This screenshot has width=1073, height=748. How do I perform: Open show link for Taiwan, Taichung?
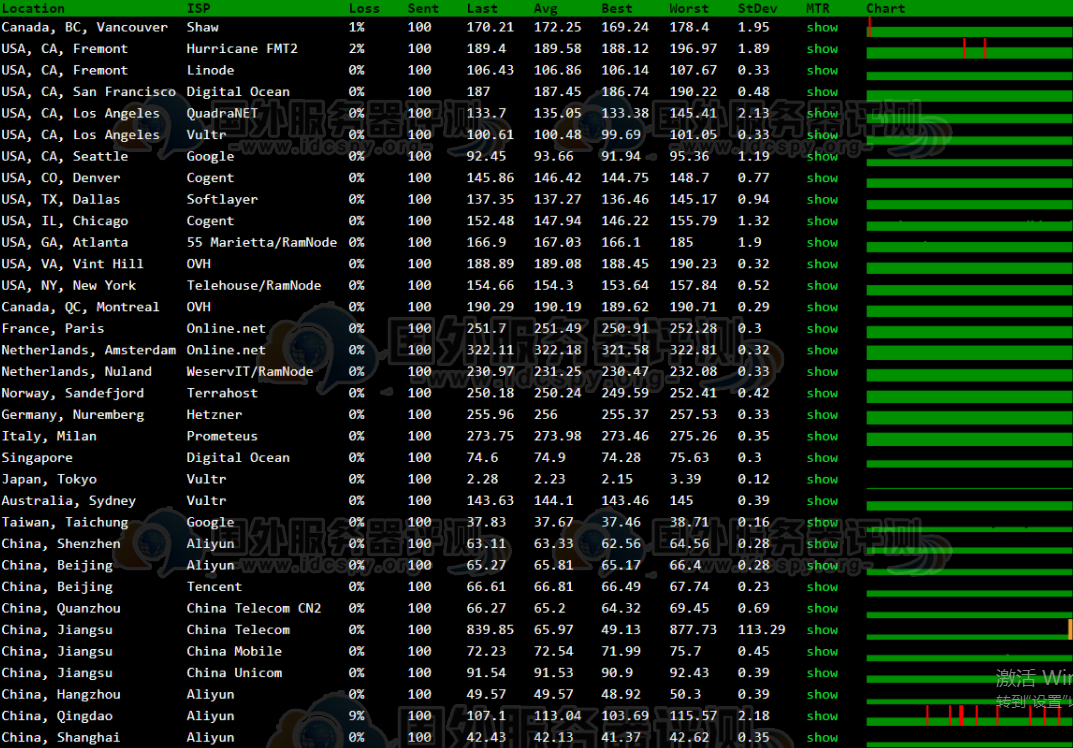tap(822, 522)
